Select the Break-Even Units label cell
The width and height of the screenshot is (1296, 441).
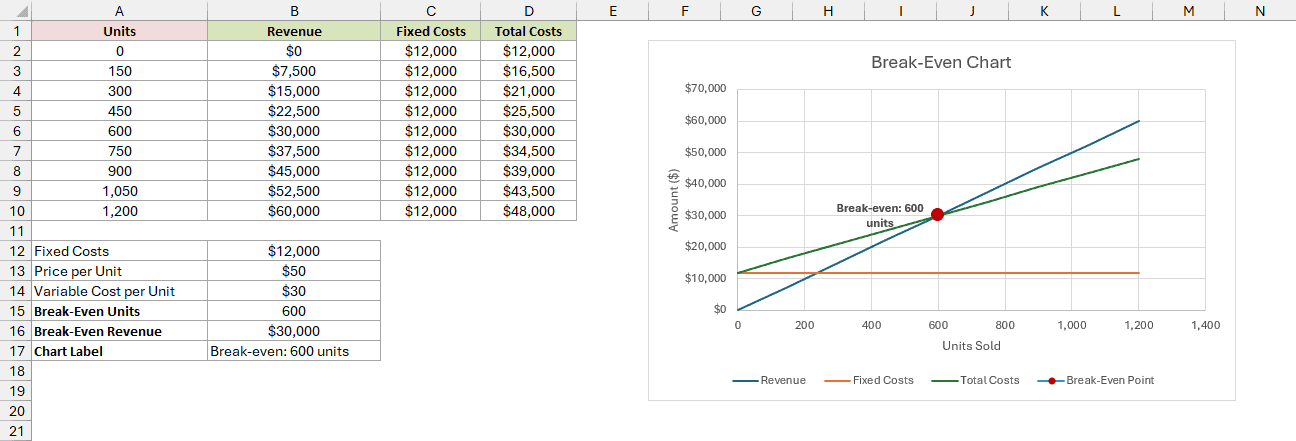pos(120,311)
